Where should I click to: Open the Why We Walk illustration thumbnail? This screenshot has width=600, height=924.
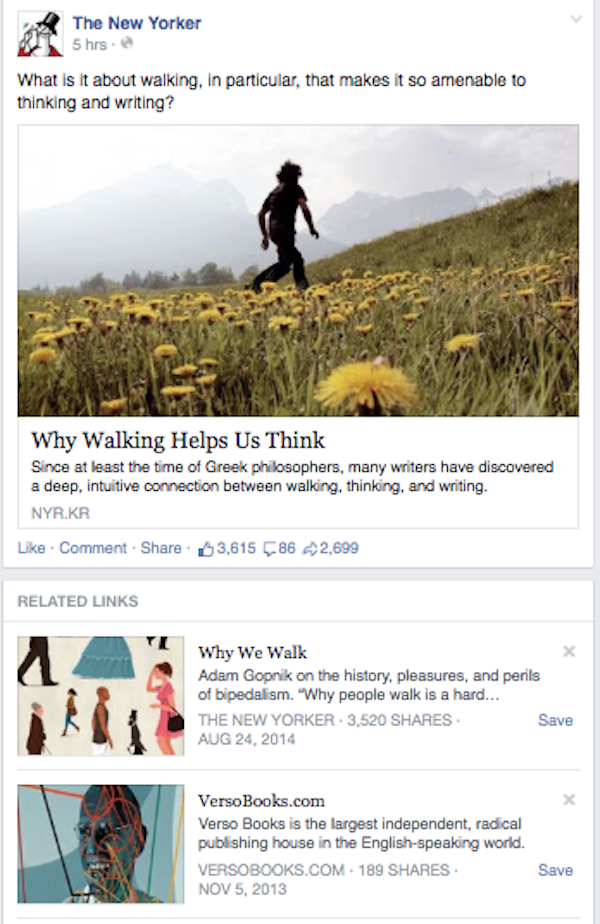point(101,696)
